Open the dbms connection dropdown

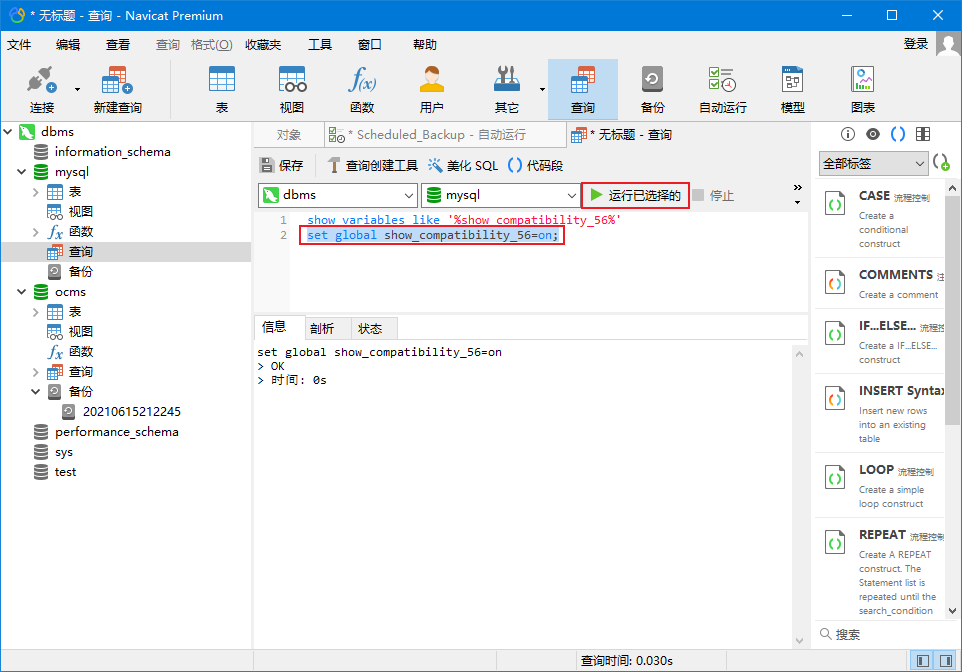[338, 195]
